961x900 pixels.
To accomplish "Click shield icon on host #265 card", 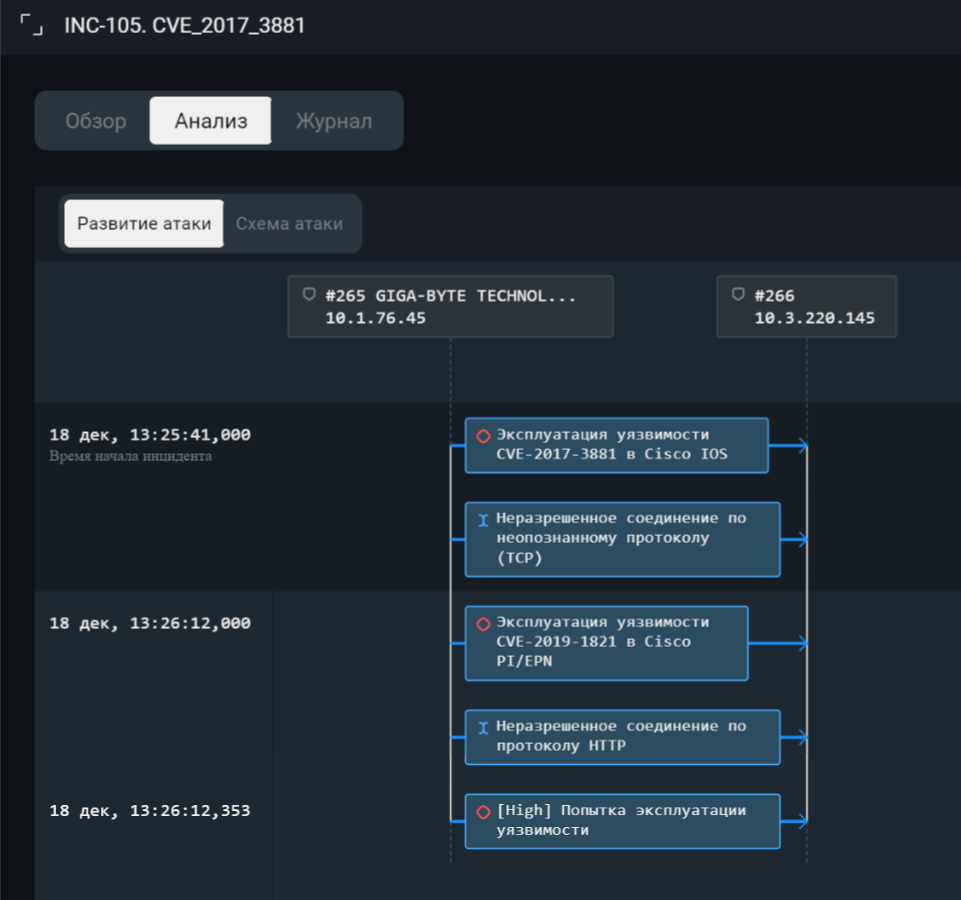I will pos(309,295).
